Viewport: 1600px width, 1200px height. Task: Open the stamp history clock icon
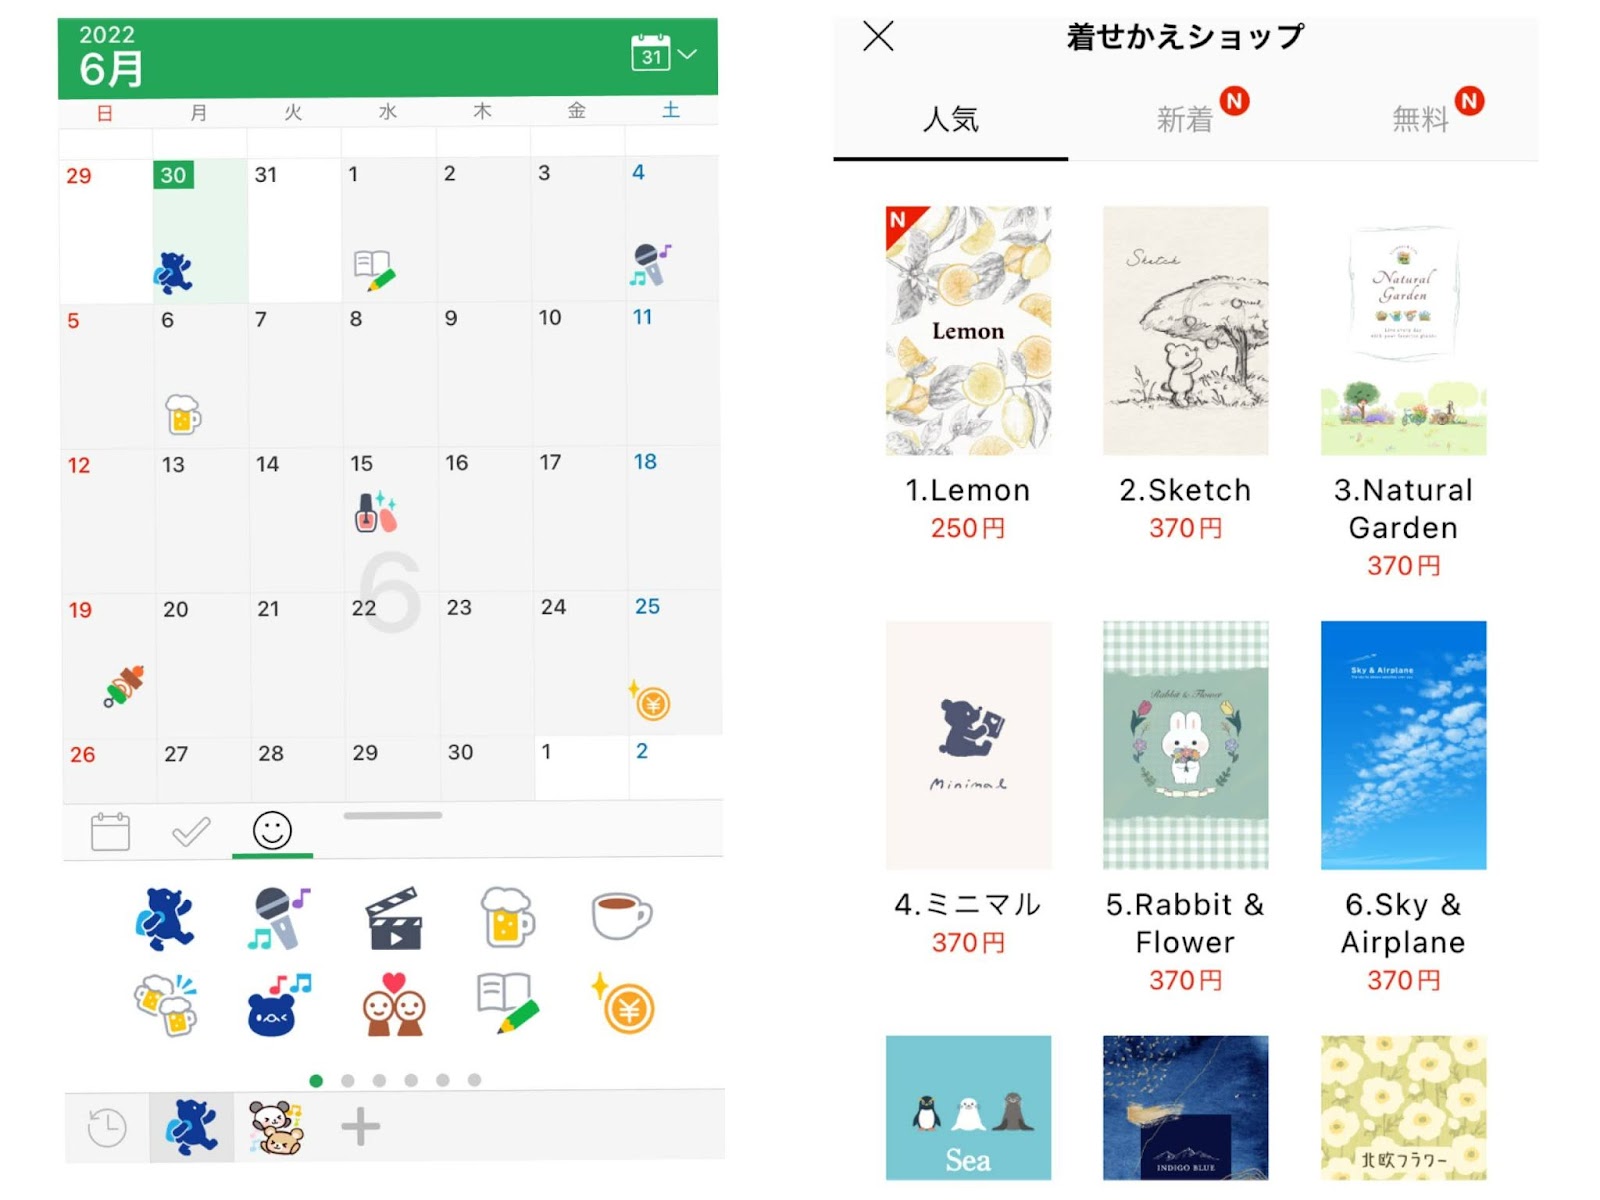107,1127
